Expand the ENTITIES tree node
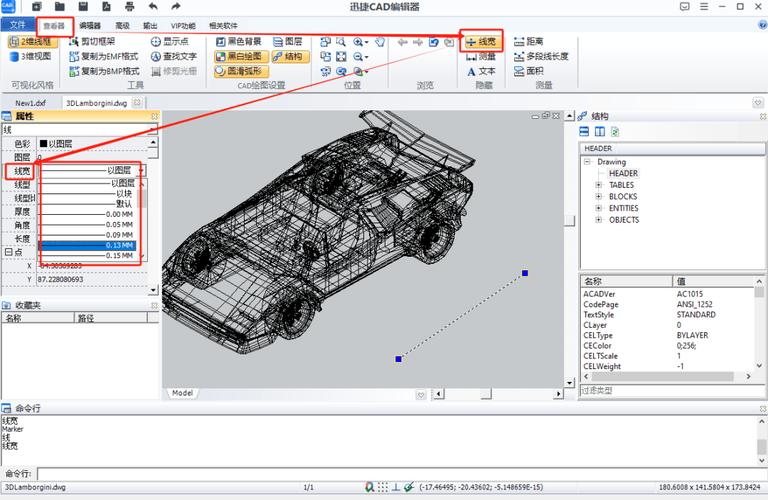Screen dimensions: 768x500 [599, 208]
